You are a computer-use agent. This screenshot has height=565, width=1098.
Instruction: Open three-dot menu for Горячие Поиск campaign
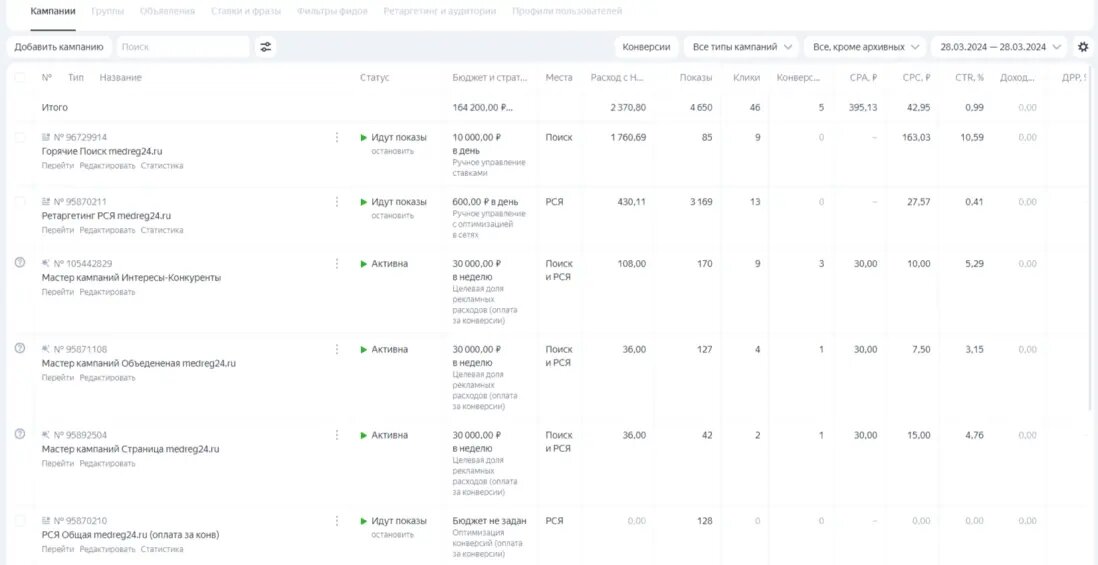(x=337, y=138)
